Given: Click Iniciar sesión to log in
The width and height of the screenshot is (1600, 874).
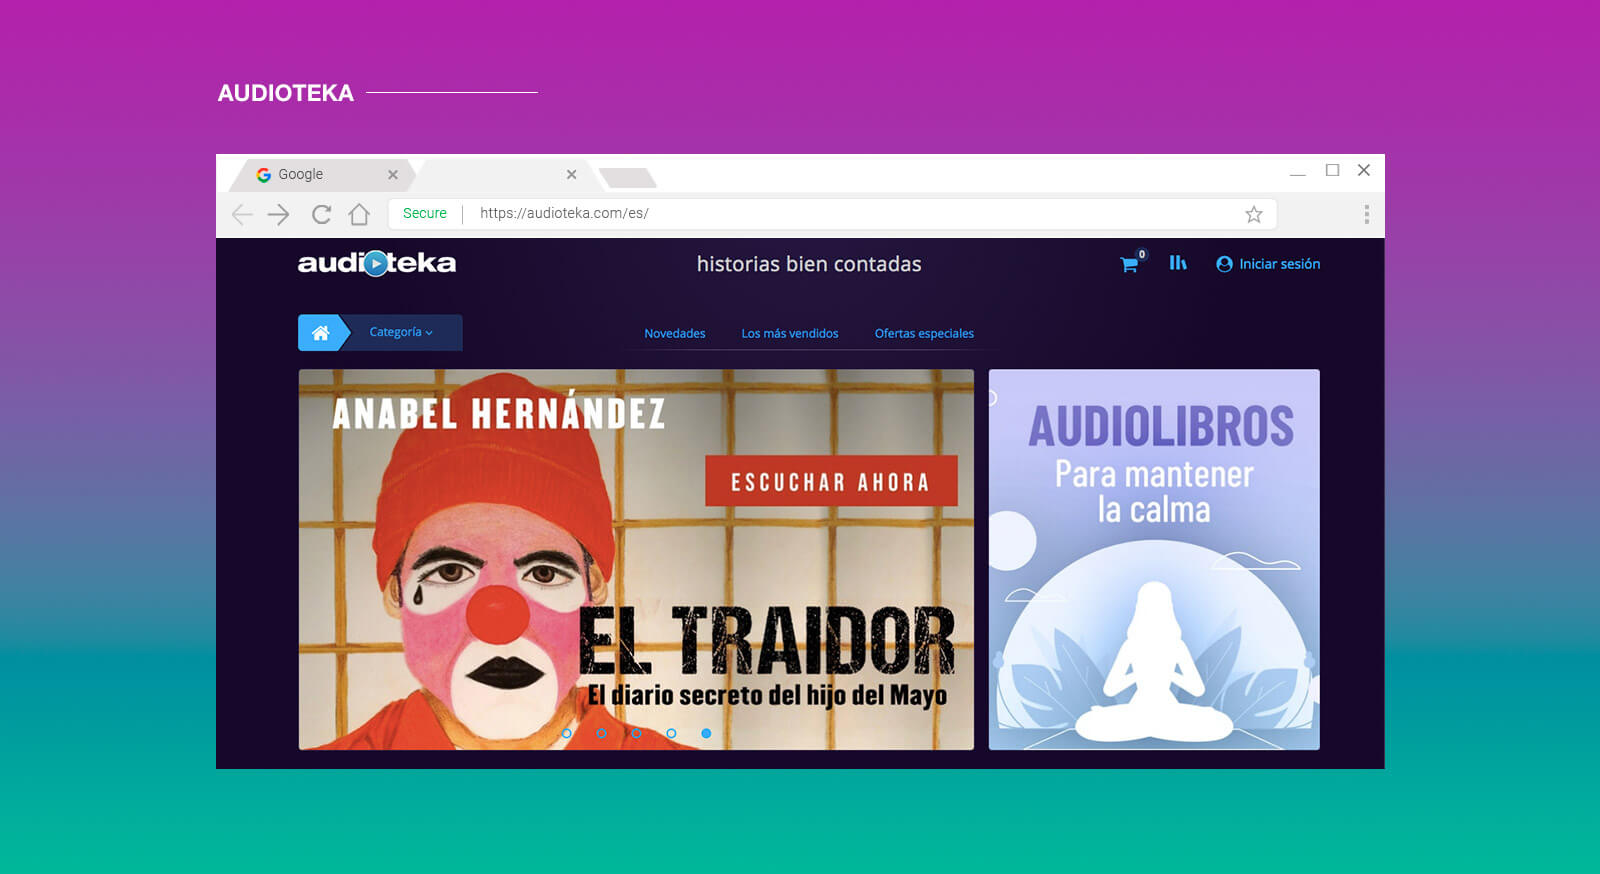Looking at the screenshot, I should pyautogui.click(x=1268, y=264).
